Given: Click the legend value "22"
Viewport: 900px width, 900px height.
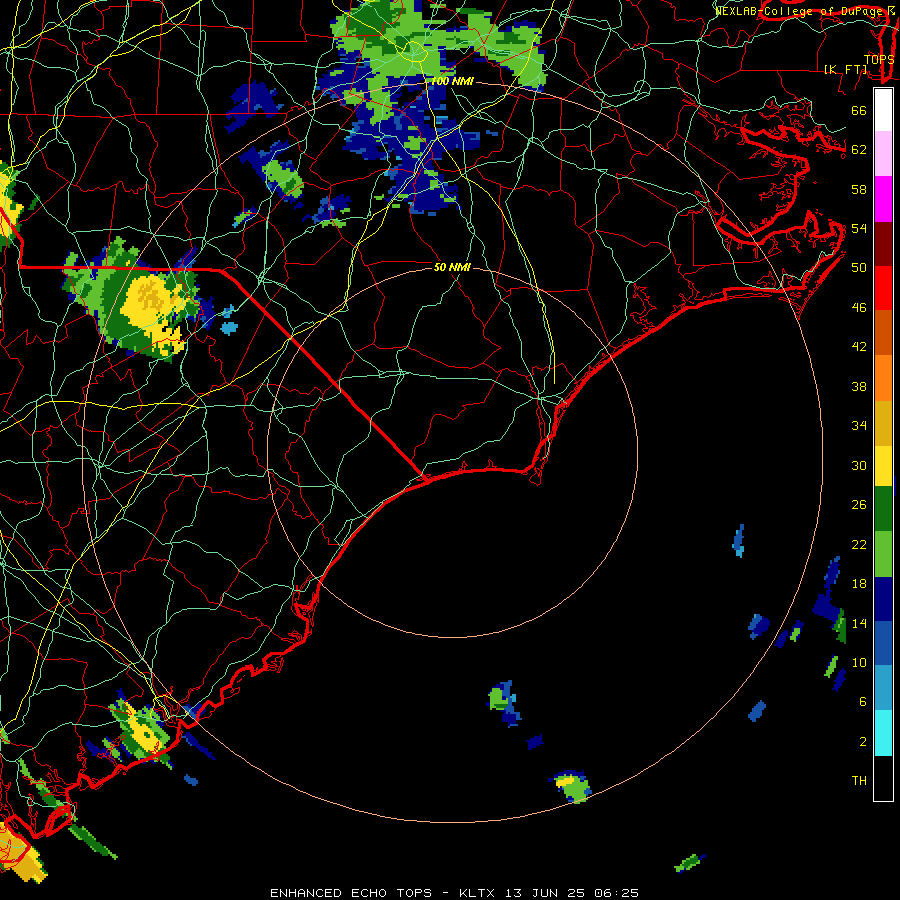Looking at the screenshot, I should tap(859, 544).
